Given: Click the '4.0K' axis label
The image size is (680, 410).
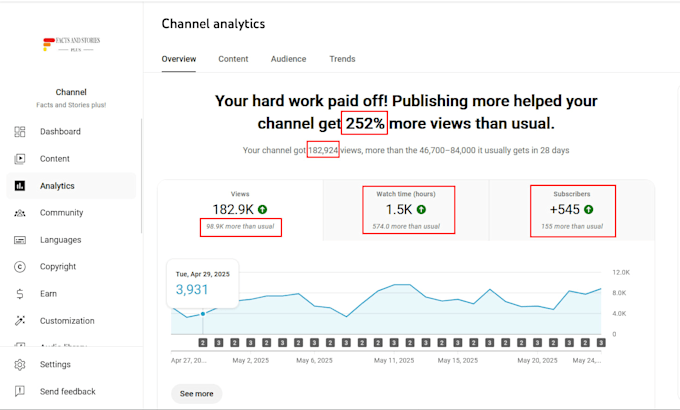Looking at the screenshot, I should [619, 313].
